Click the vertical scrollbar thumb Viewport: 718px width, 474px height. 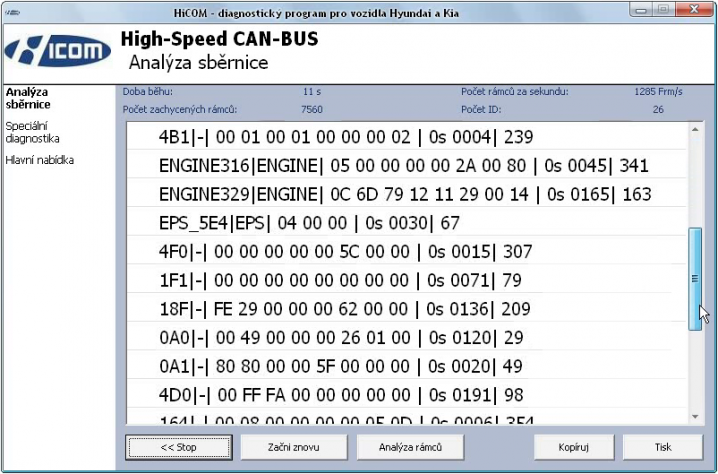695,278
